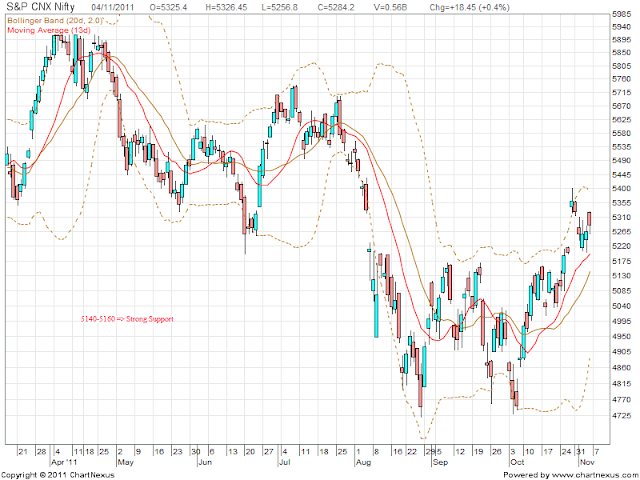Click the '21' date axis label
The width and height of the screenshot is (640, 480).
pos(23,451)
